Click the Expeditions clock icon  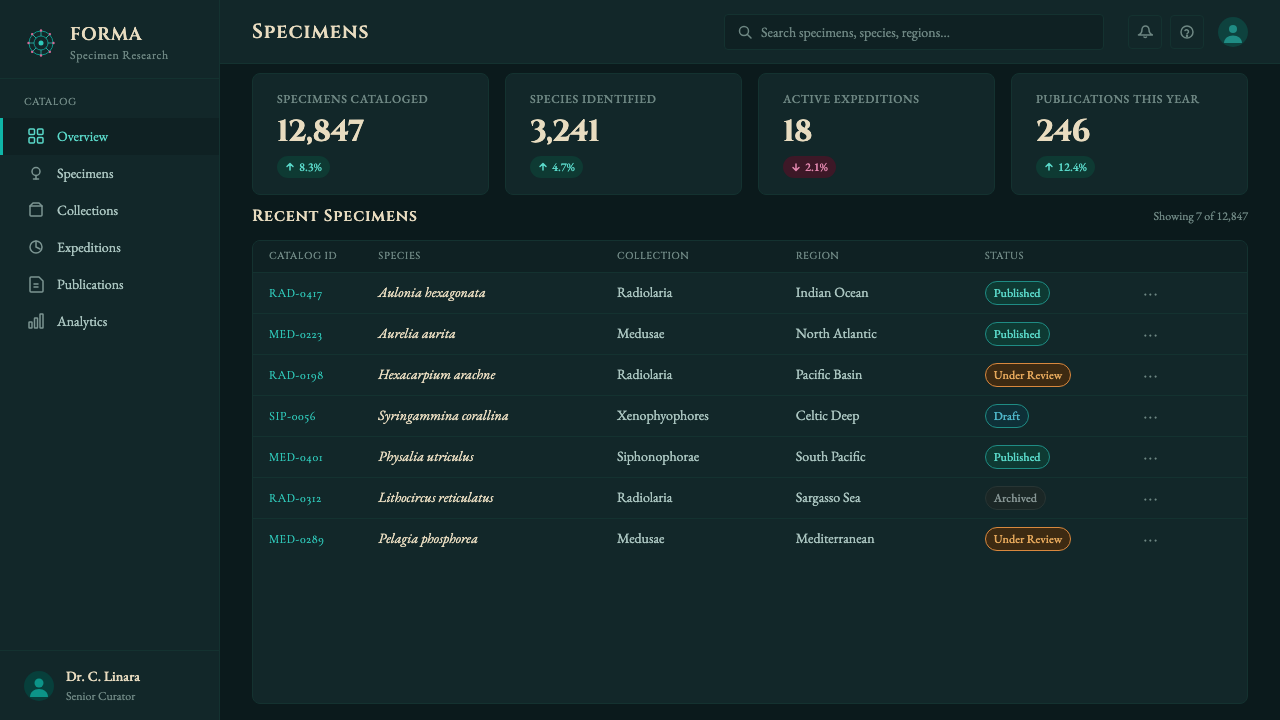tap(36, 247)
